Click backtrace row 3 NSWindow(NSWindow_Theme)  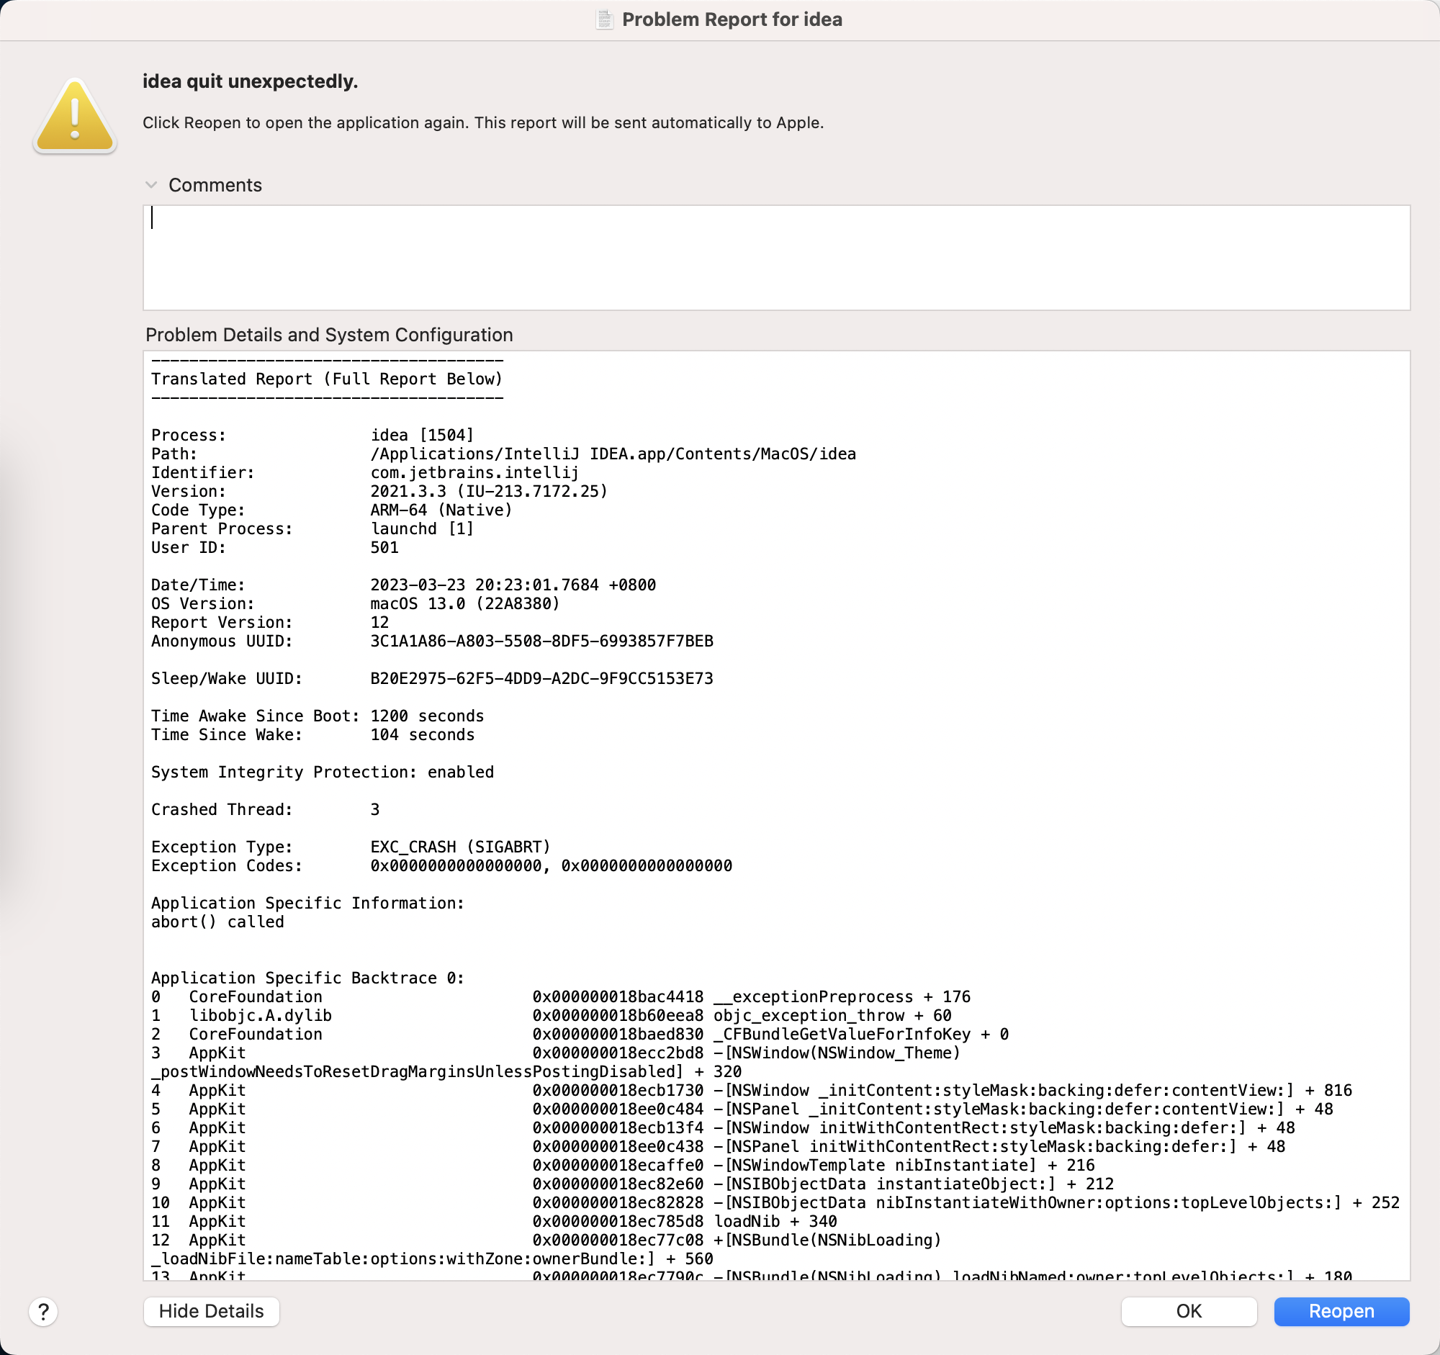point(556,1053)
